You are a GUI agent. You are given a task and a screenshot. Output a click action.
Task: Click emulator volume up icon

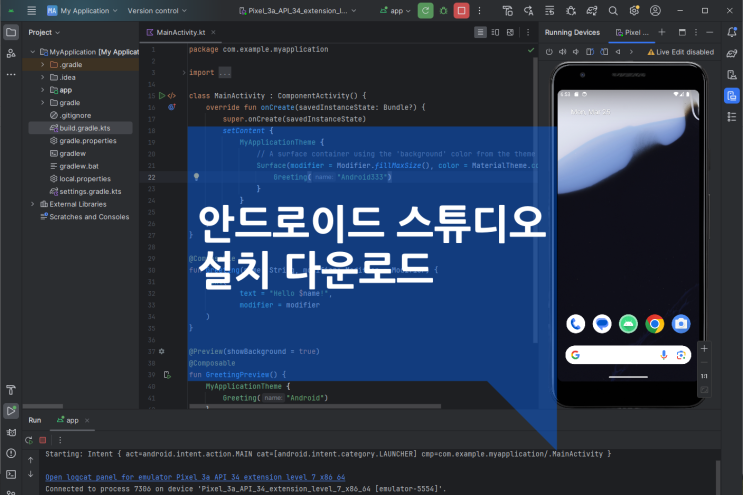coord(562,52)
